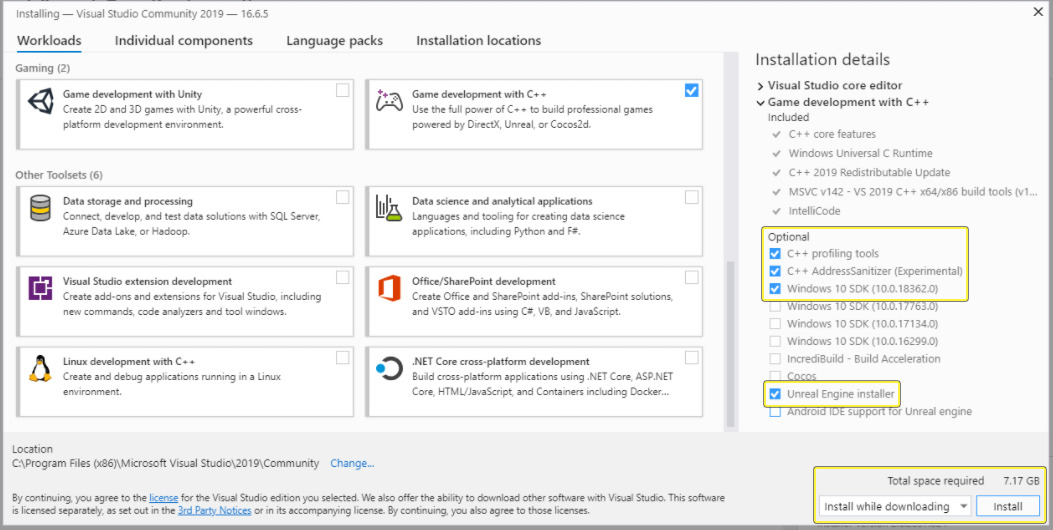Check Visual Studio extension development workload
This screenshot has height=530, width=1053.
click(342, 277)
